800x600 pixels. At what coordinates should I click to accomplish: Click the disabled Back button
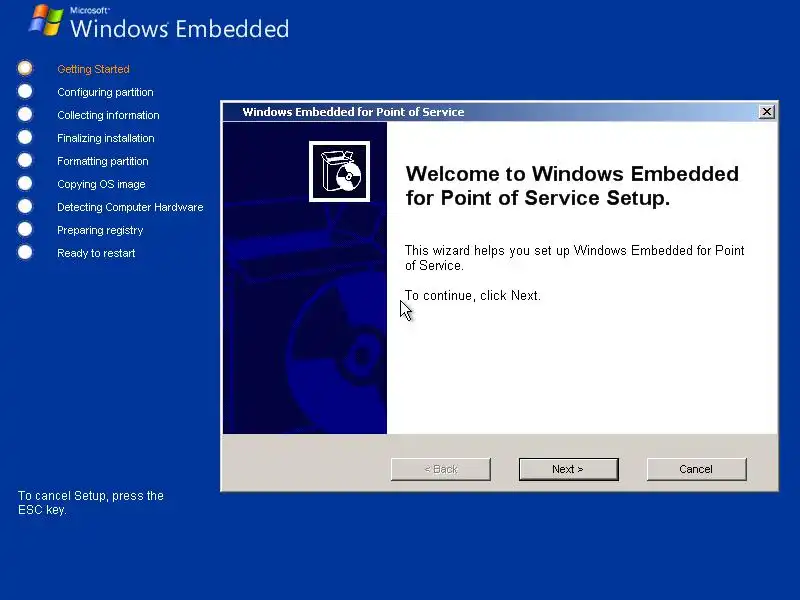tap(441, 469)
